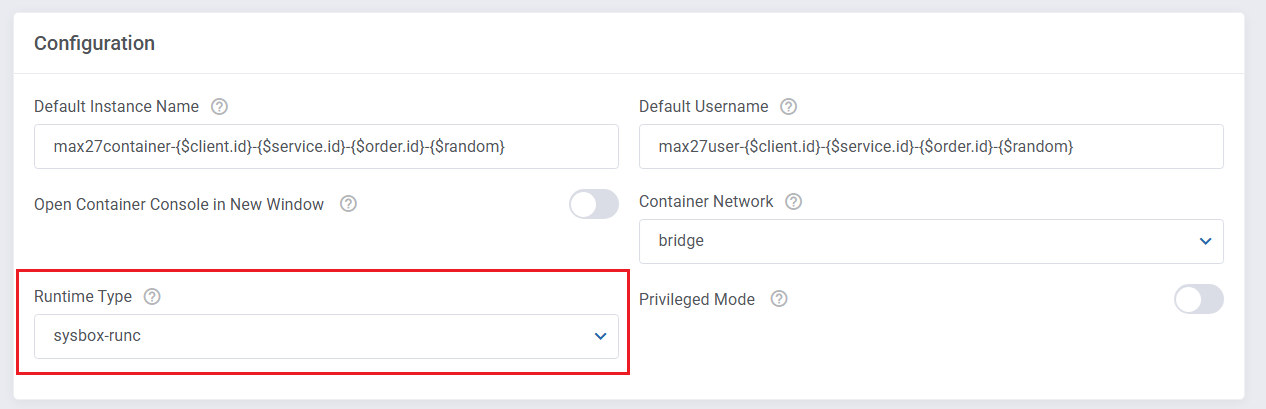Click the chevron arrow in the sysbox-runc select
The image size is (1266, 409).
coord(600,337)
